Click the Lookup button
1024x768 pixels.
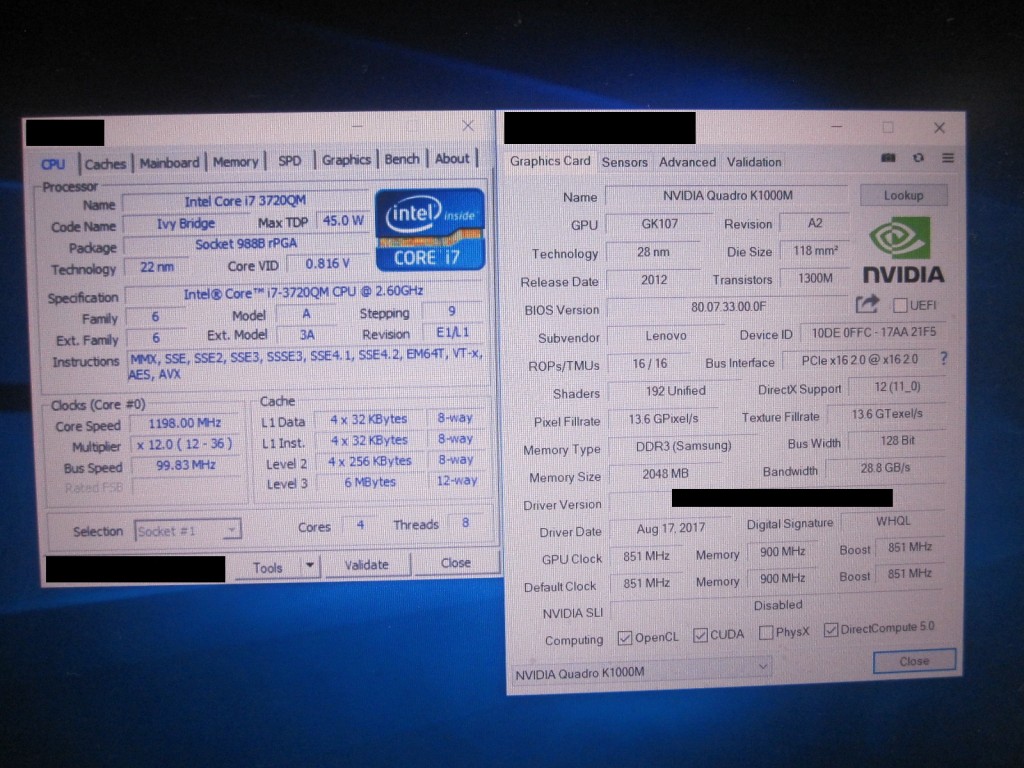tap(903, 195)
